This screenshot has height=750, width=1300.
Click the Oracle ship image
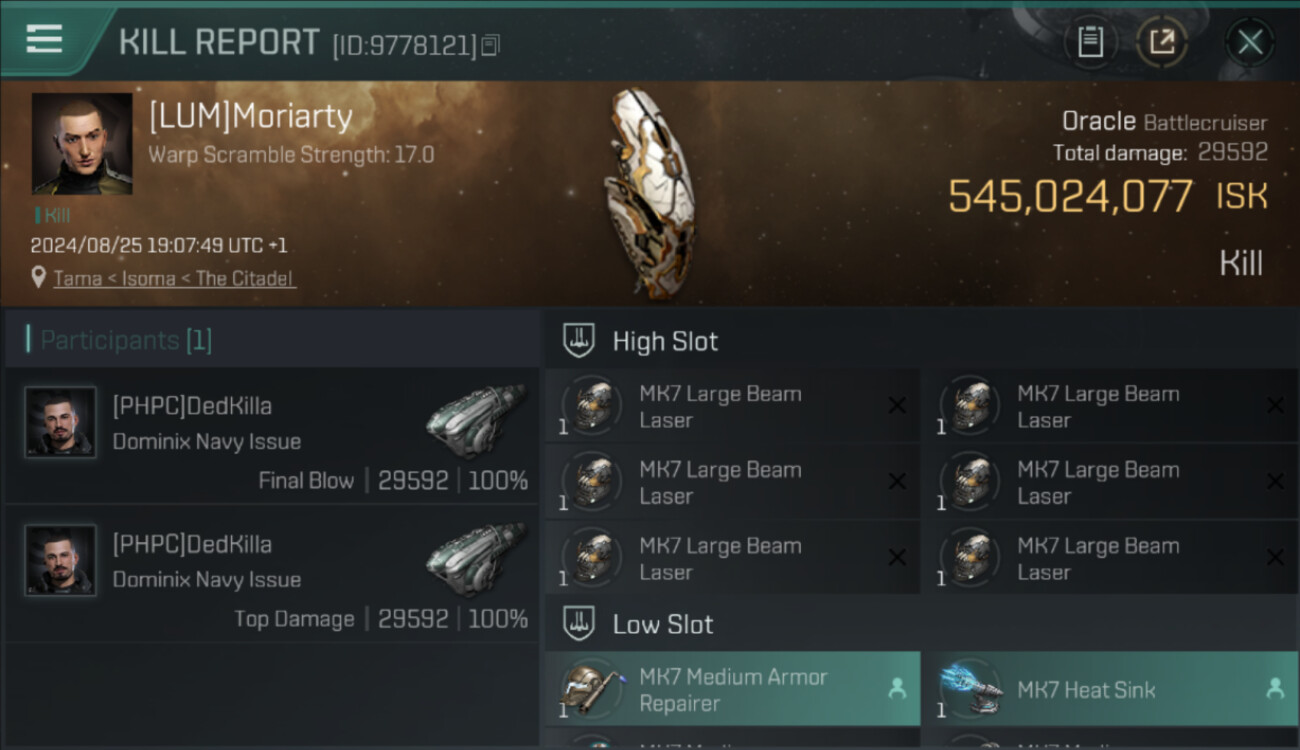tap(648, 193)
